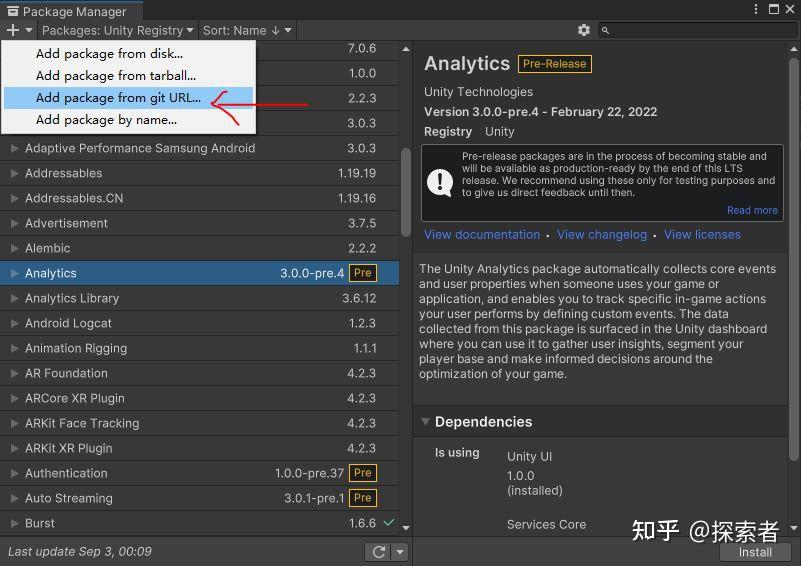The width and height of the screenshot is (801, 566).
Task: Click the refresh packages icon
Action: pyautogui.click(x=379, y=552)
